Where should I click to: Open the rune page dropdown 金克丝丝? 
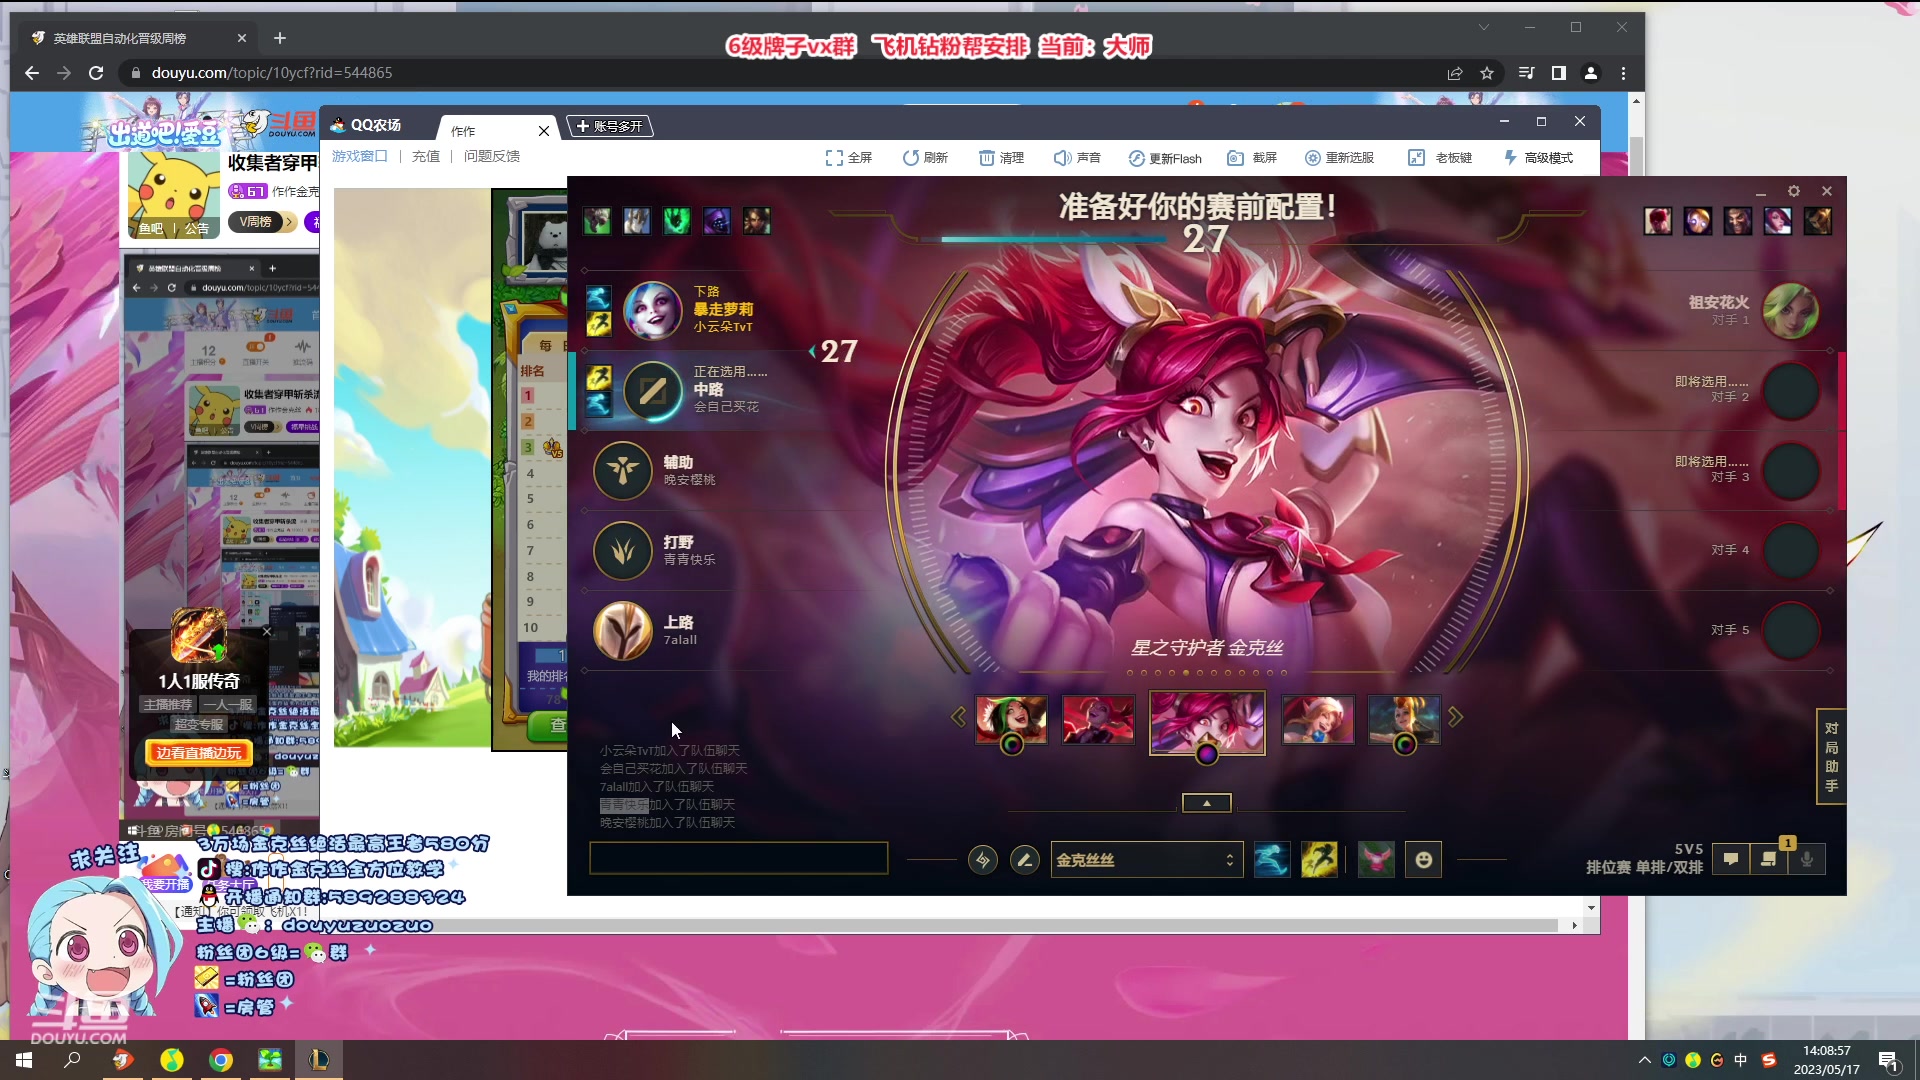(x=1146, y=860)
